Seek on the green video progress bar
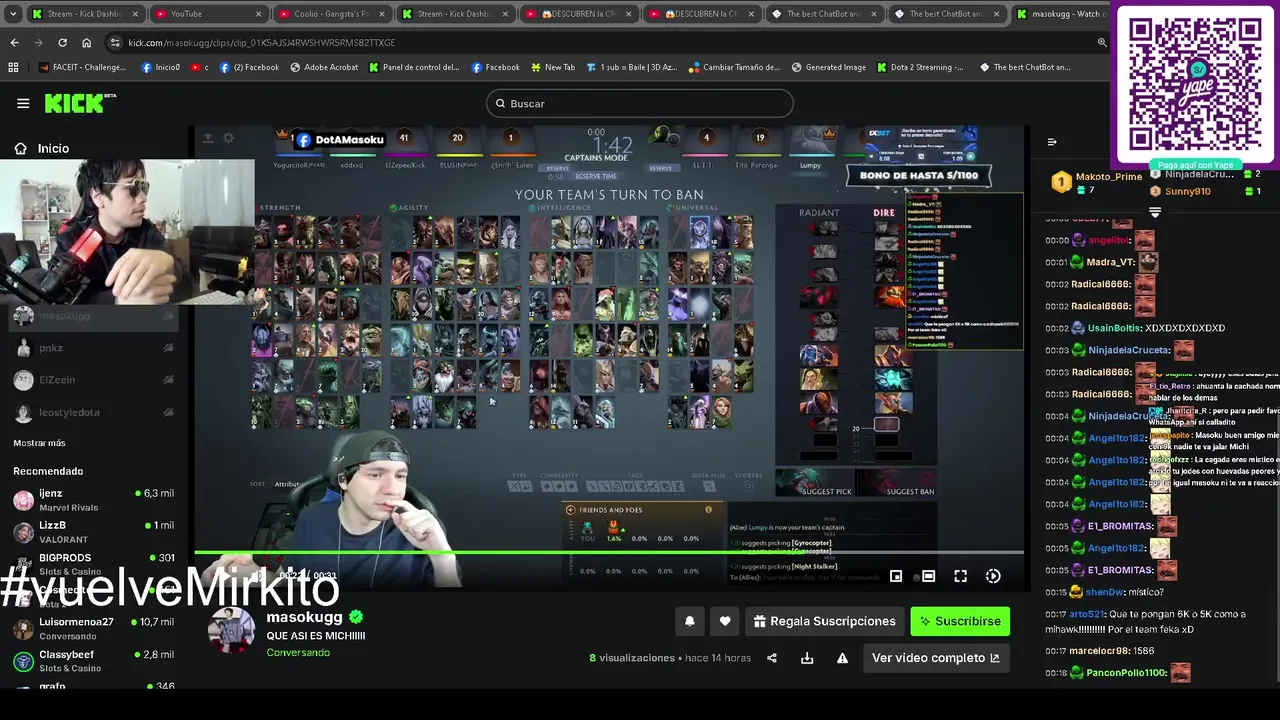1280x720 pixels. [x=609, y=552]
